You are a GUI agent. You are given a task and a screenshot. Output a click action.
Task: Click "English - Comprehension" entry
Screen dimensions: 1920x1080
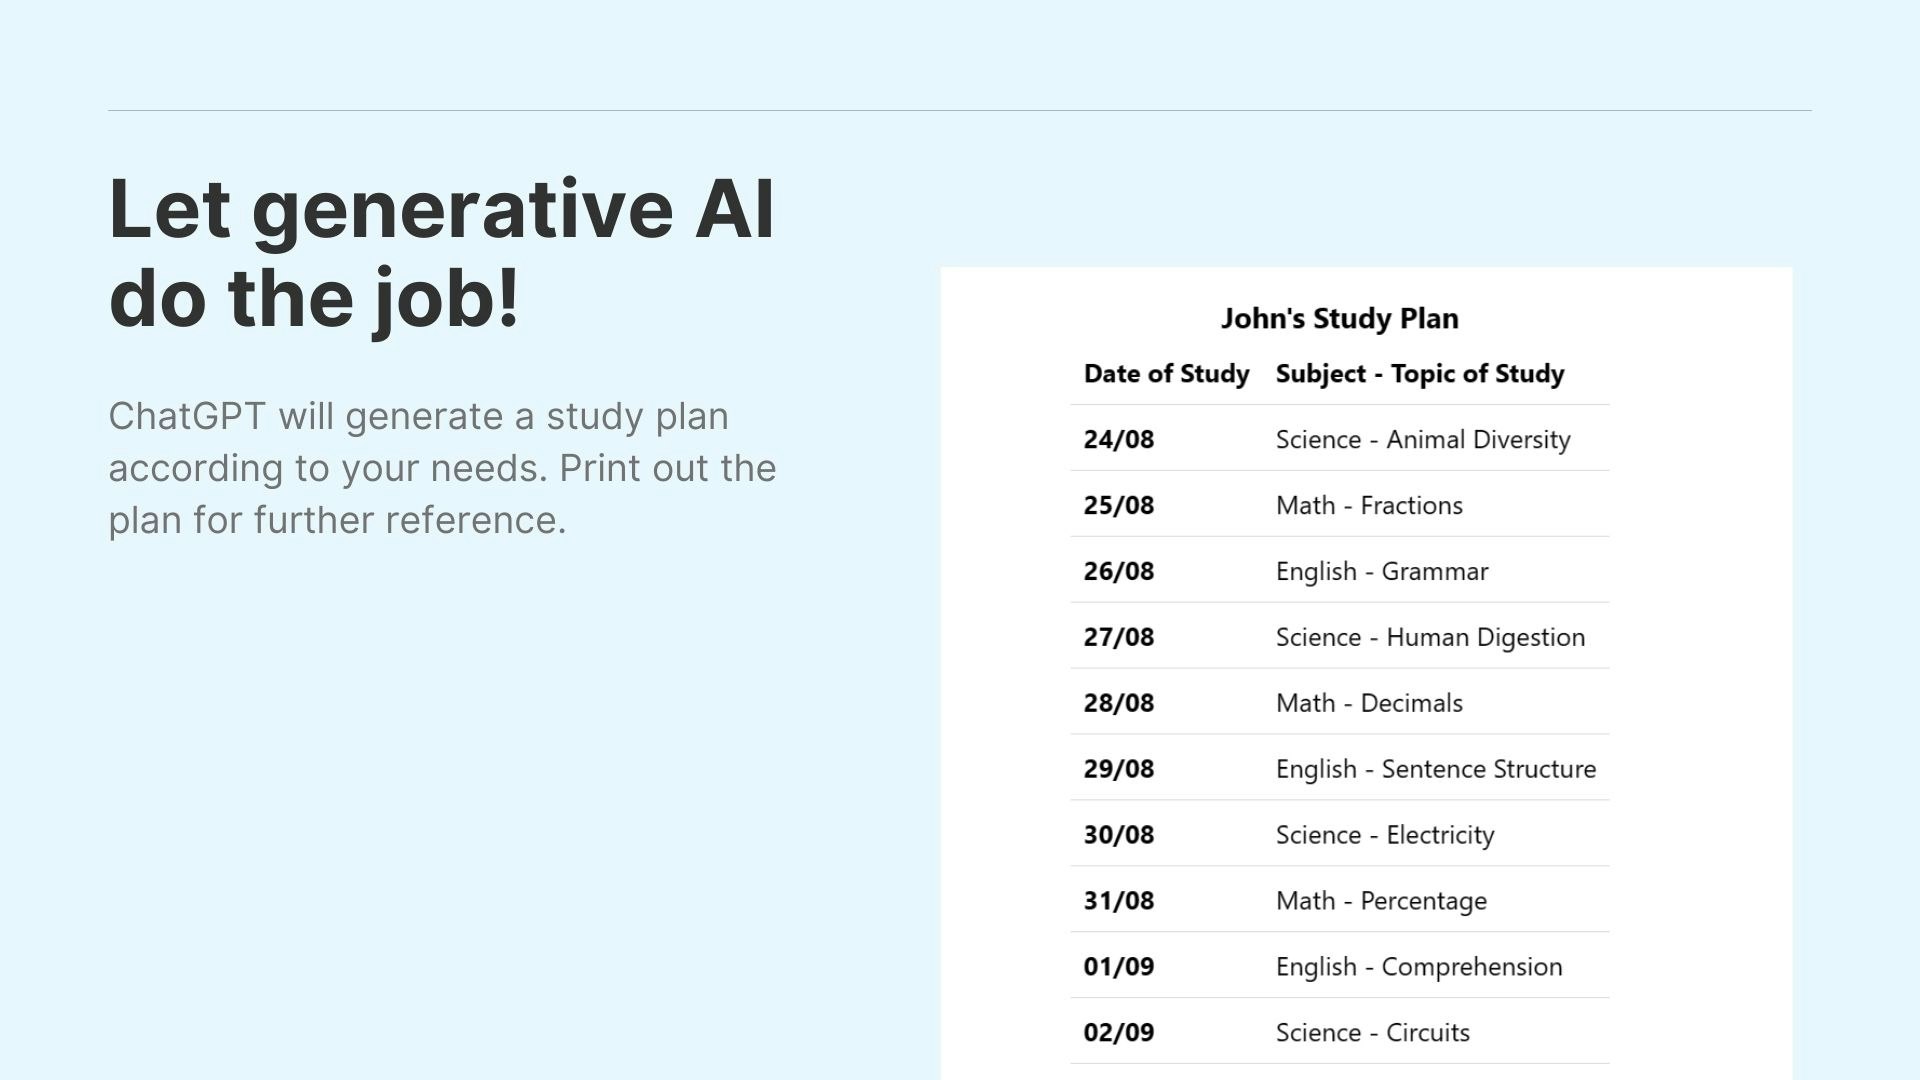click(x=1419, y=967)
